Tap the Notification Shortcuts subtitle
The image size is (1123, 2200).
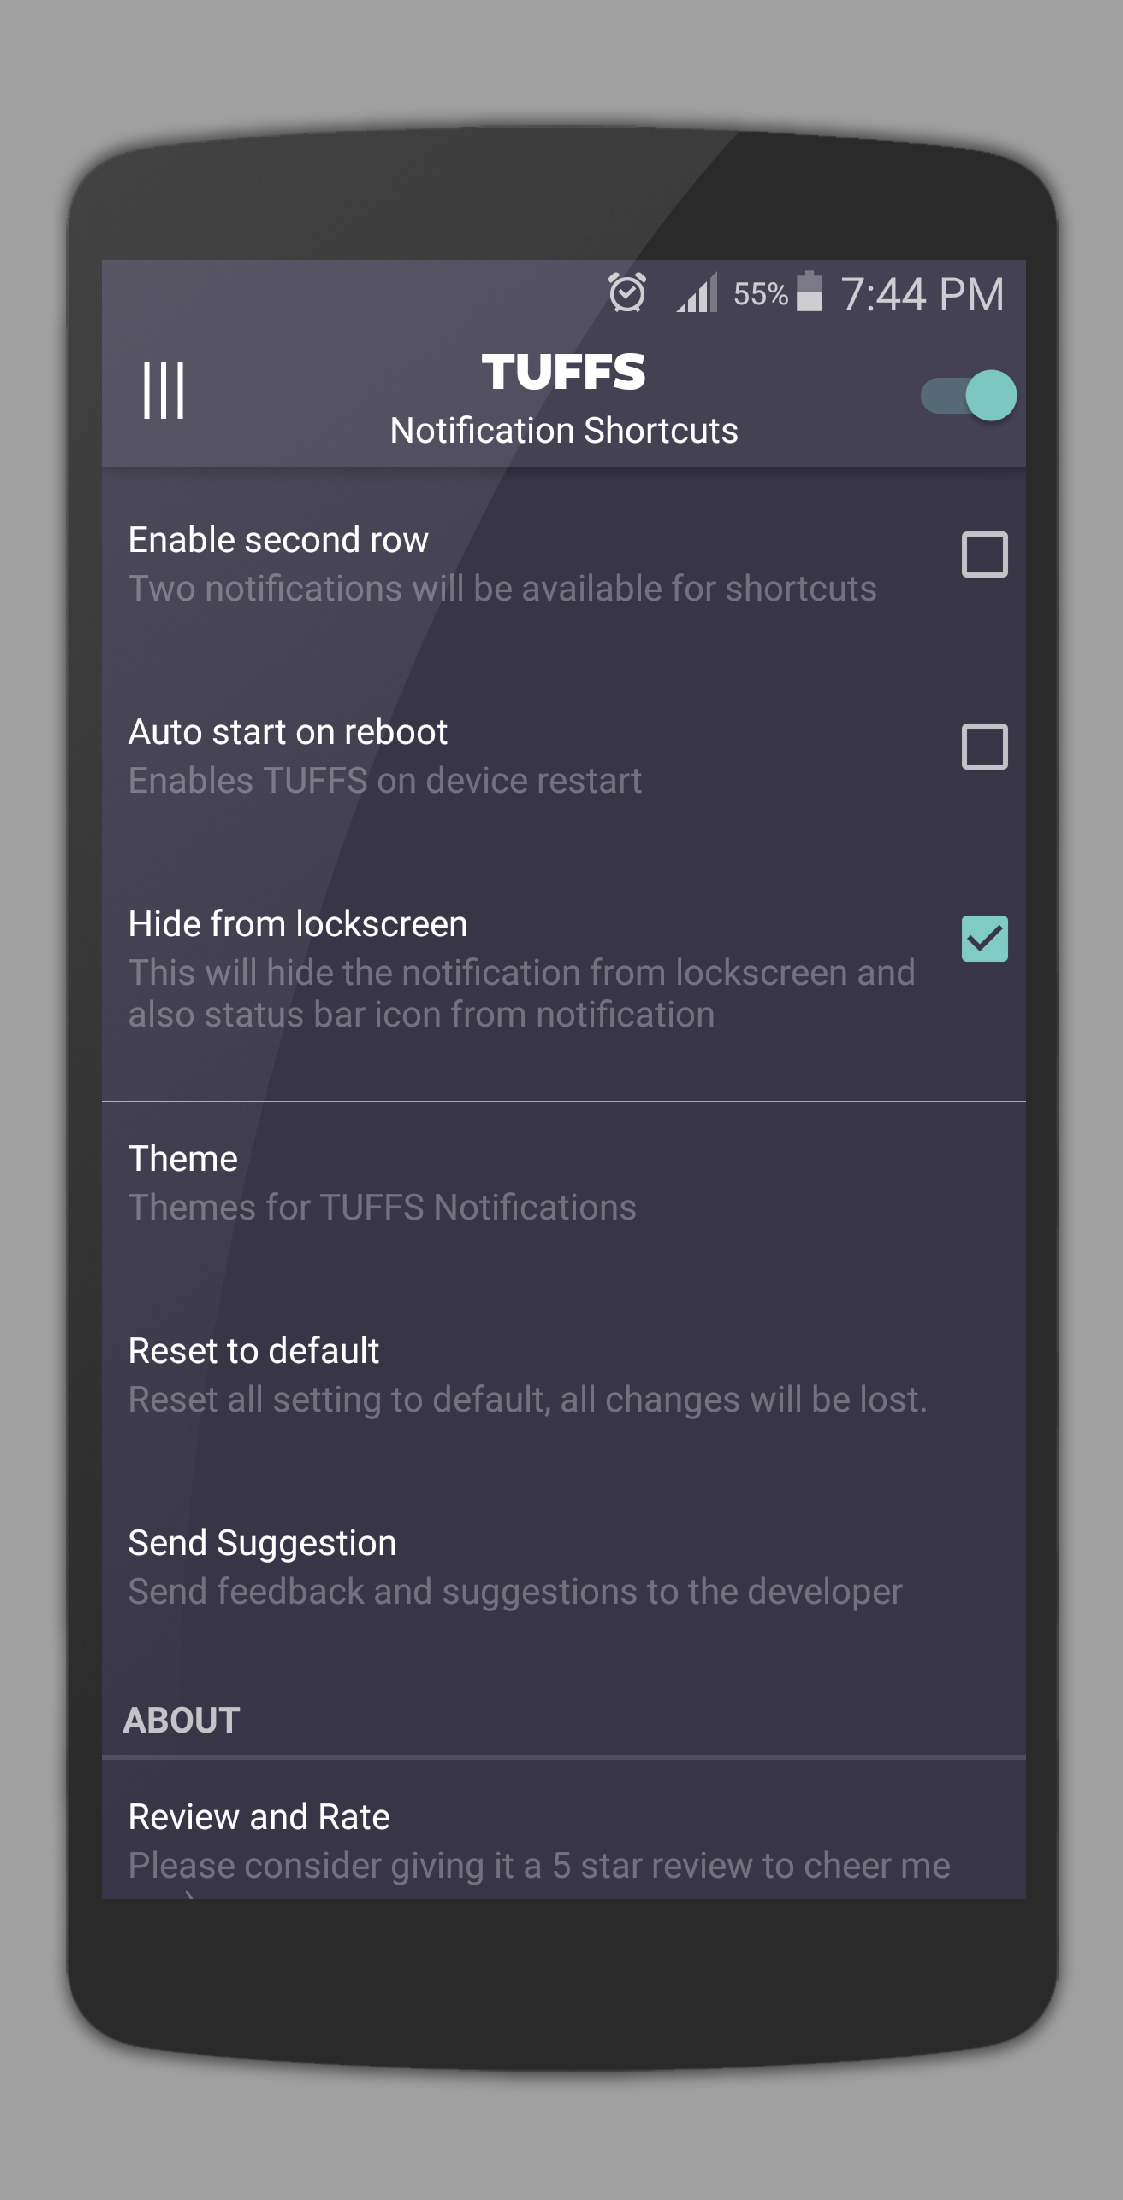coord(564,431)
